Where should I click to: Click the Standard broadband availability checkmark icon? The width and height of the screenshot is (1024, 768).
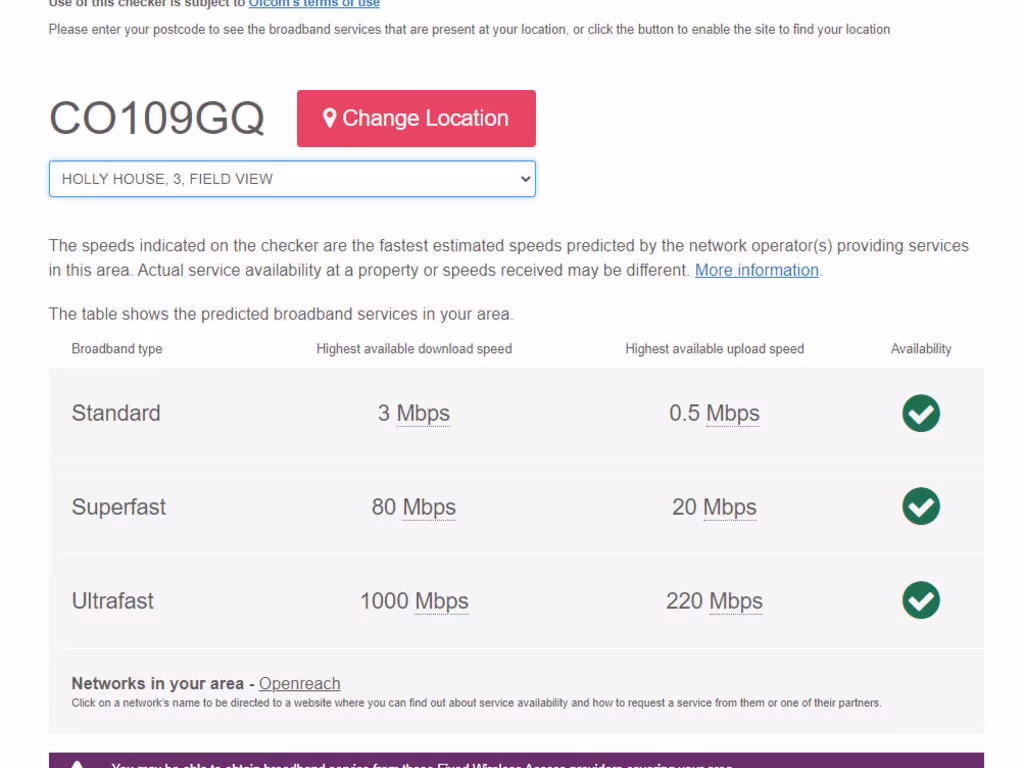[x=920, y=413]
